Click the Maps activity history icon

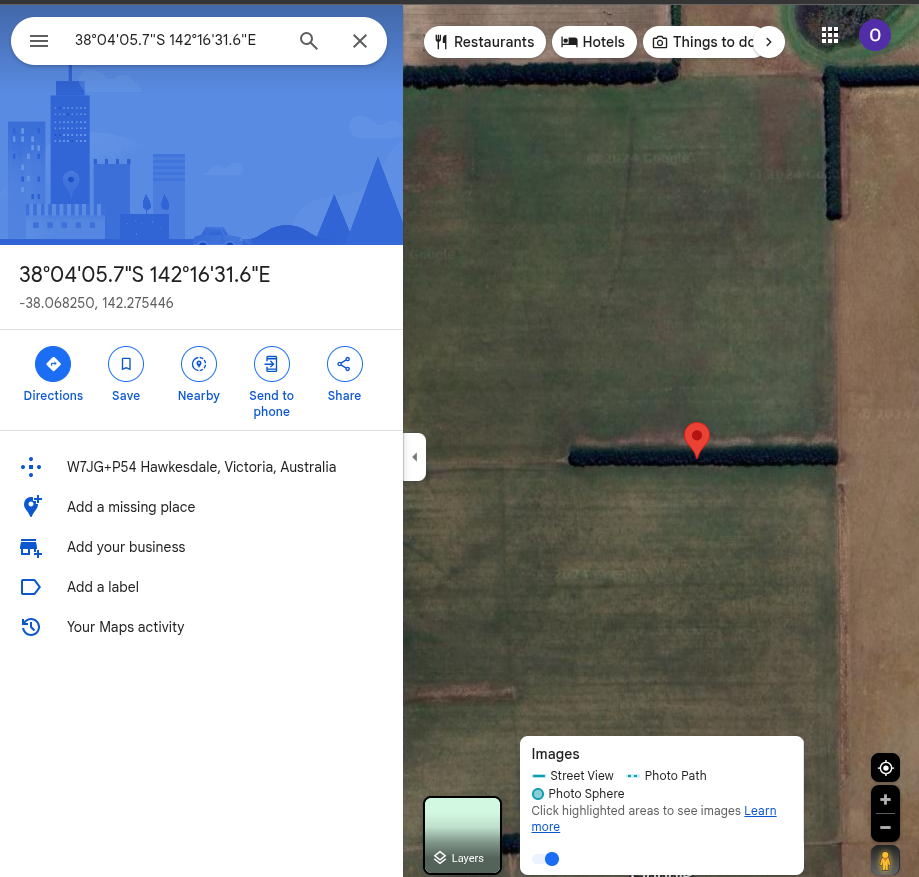(x=30, y=627)
